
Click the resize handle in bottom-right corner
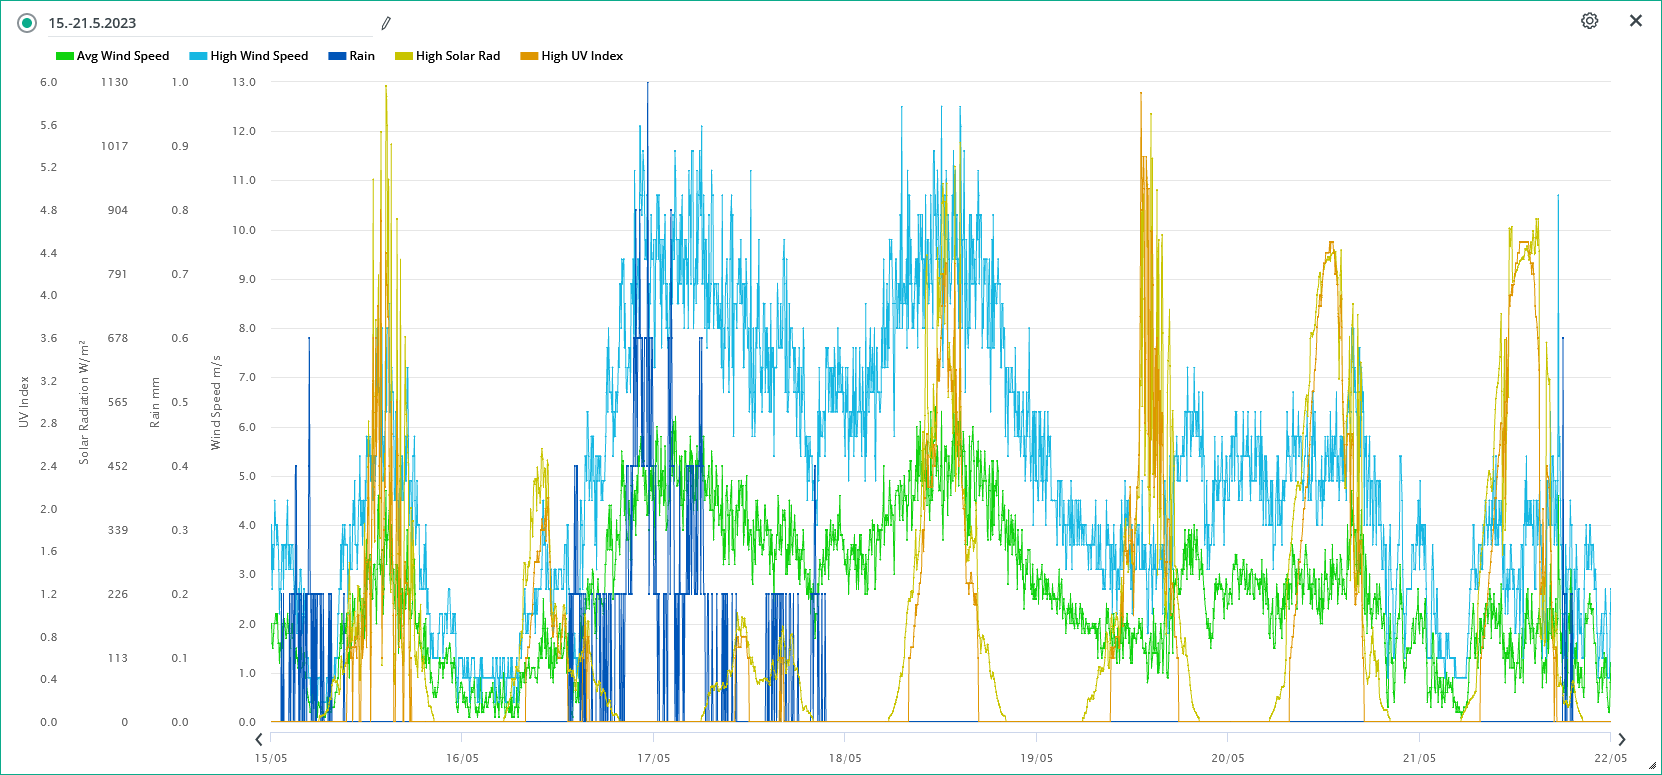1652,766
